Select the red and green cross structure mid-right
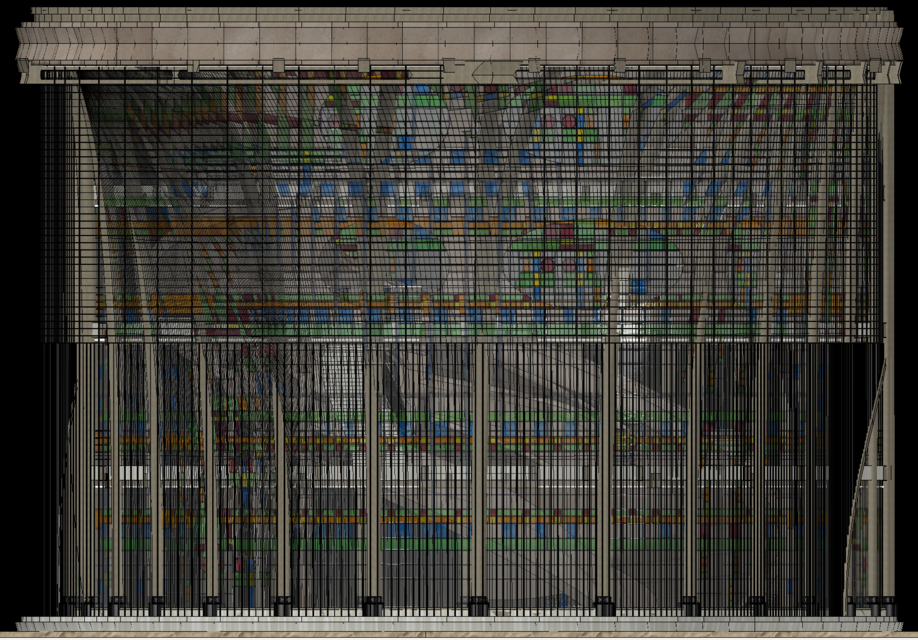Viewport: 918px width, 640px height. point(558,262)
